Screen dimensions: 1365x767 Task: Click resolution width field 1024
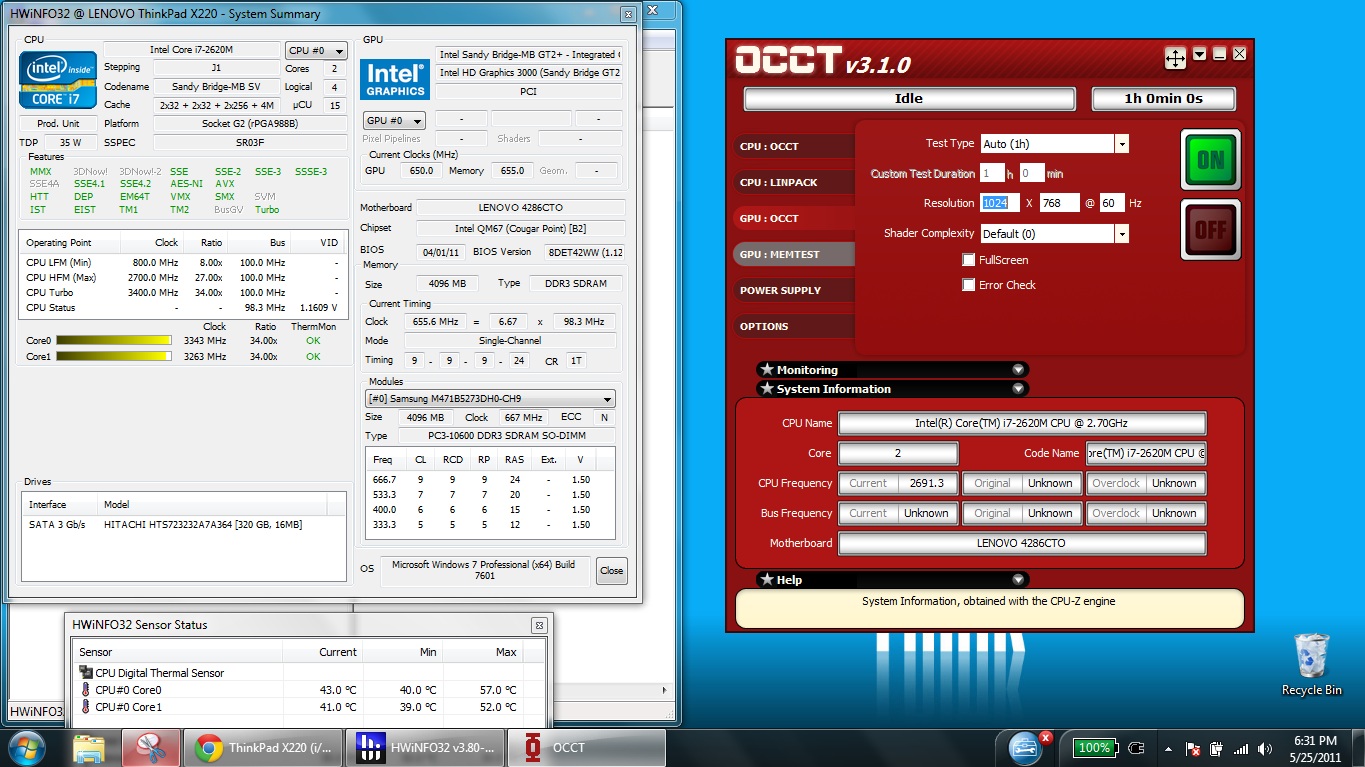(999, 203)
